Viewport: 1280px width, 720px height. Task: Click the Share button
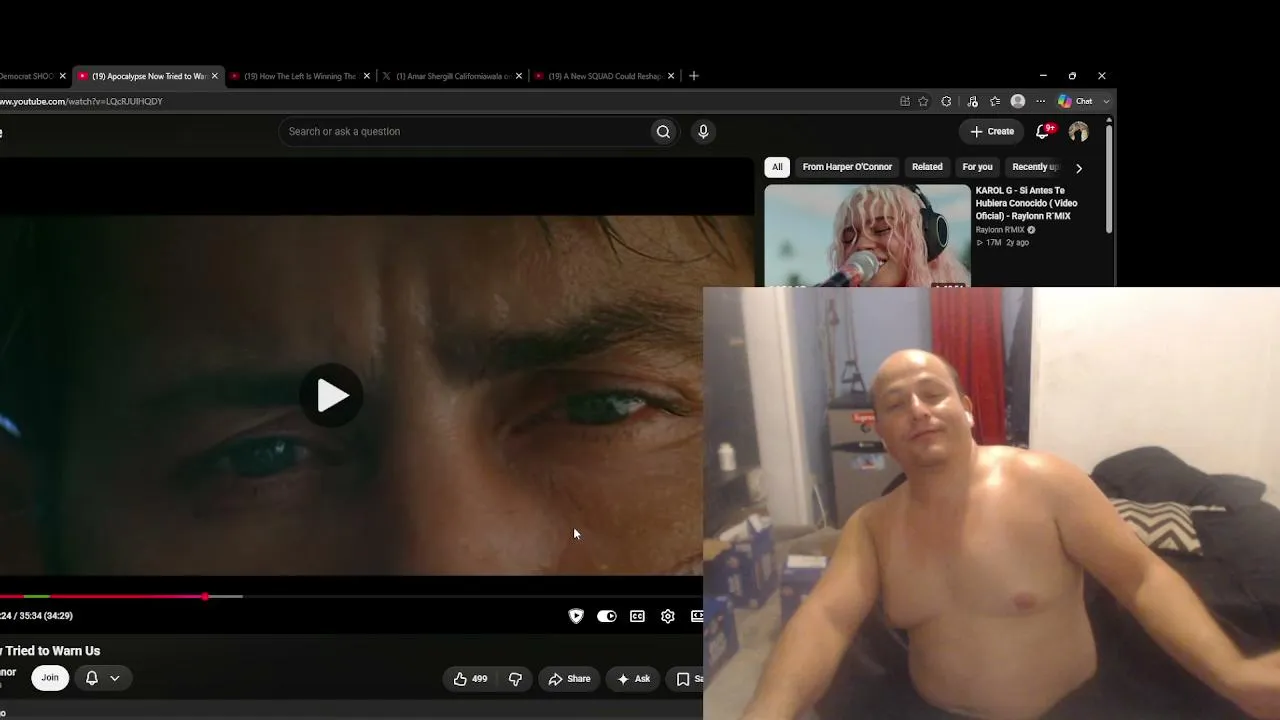569,679
